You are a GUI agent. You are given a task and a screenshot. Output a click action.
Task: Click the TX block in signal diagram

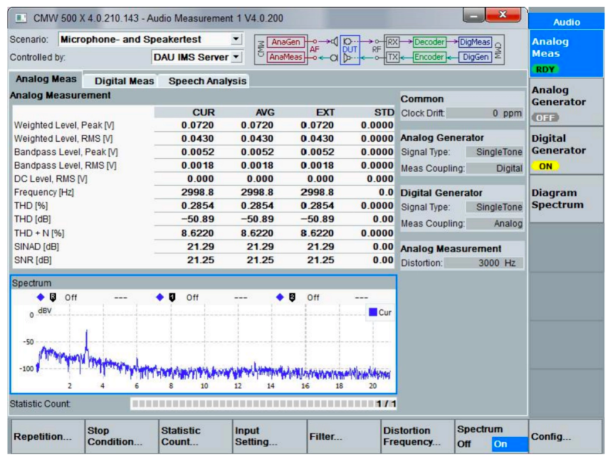coord(392,57)
